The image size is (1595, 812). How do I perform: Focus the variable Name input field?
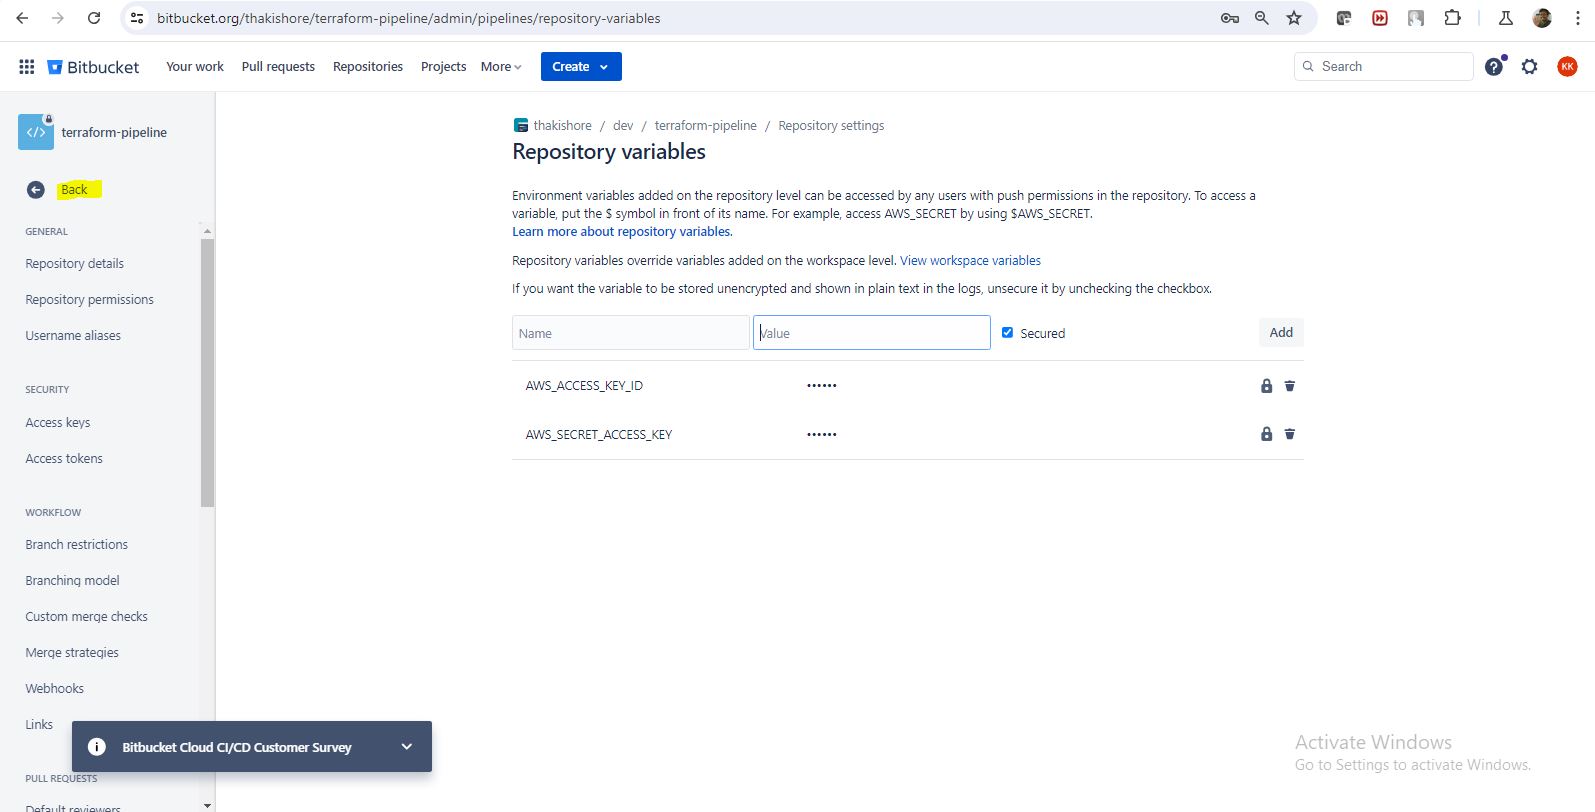click(630, 333)
